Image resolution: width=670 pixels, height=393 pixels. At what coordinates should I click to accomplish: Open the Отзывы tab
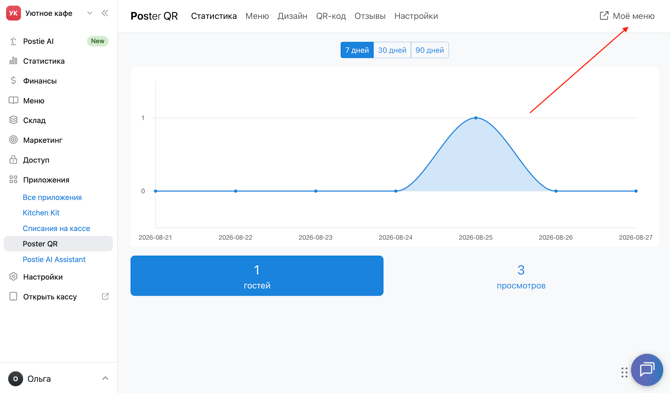tap(370, 16)
